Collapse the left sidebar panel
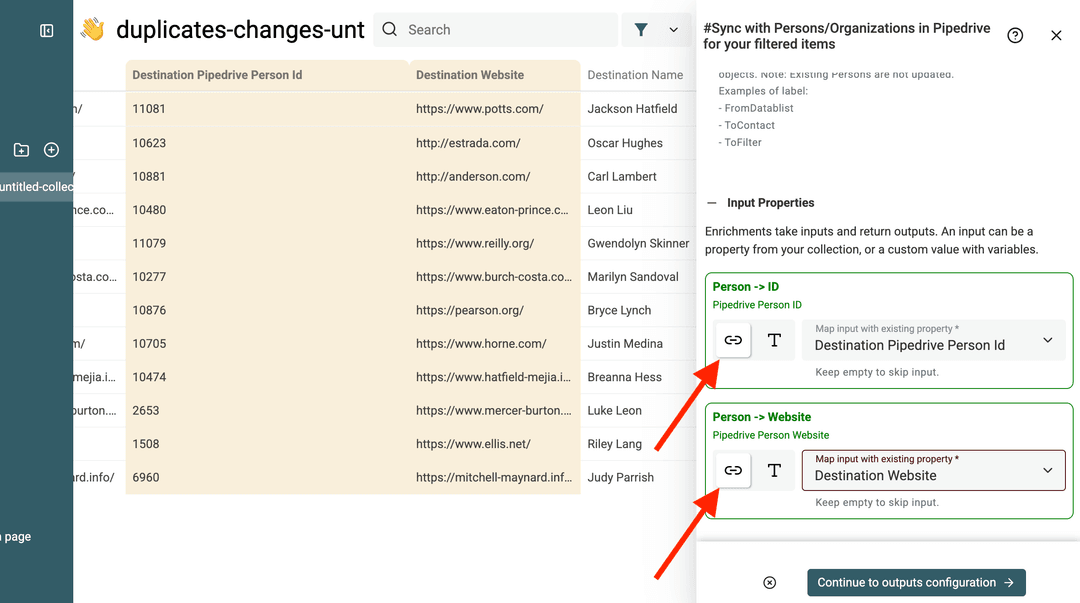Image resolution: width=1080 pixels, height=603 pixels. 46,30
